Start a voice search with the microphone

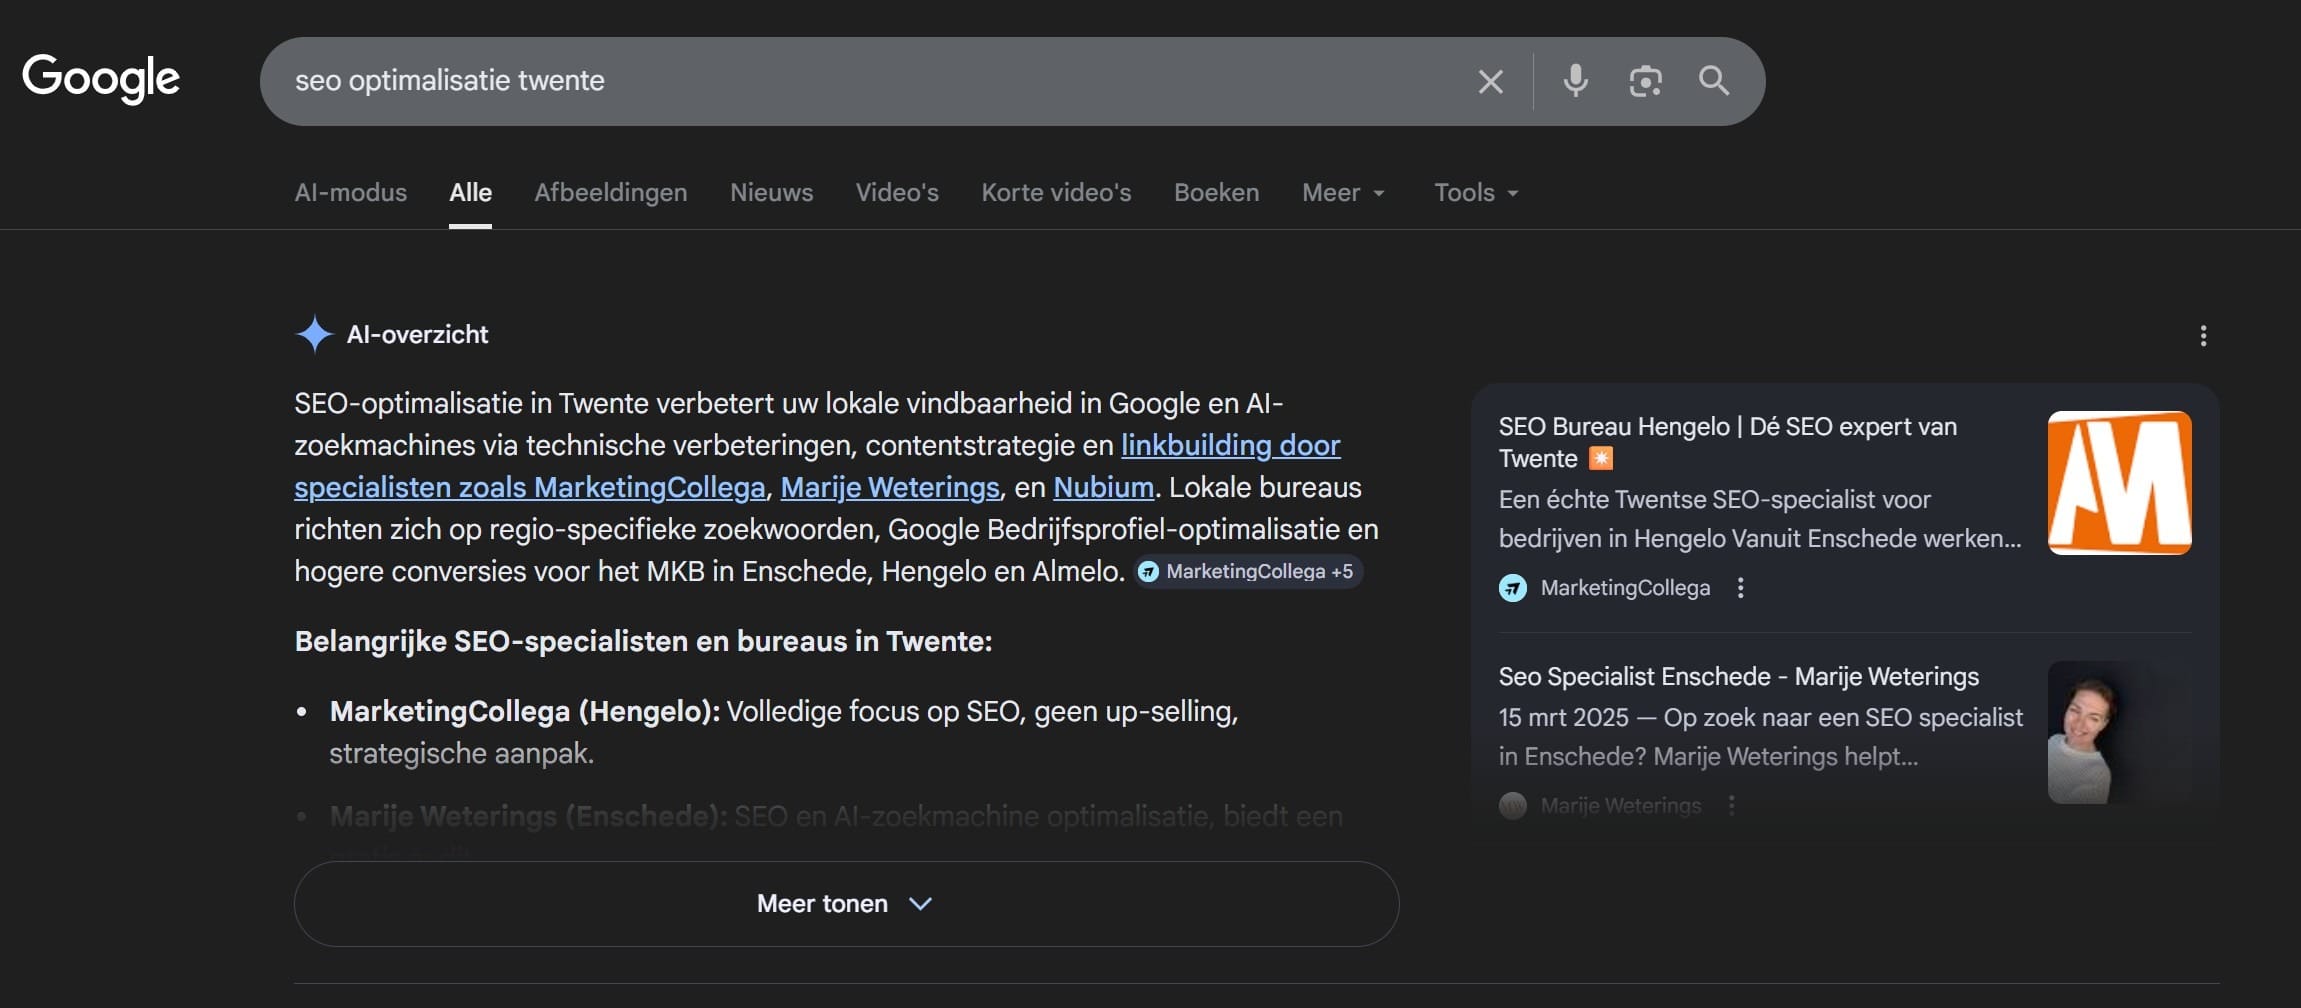click(1575, 80)
